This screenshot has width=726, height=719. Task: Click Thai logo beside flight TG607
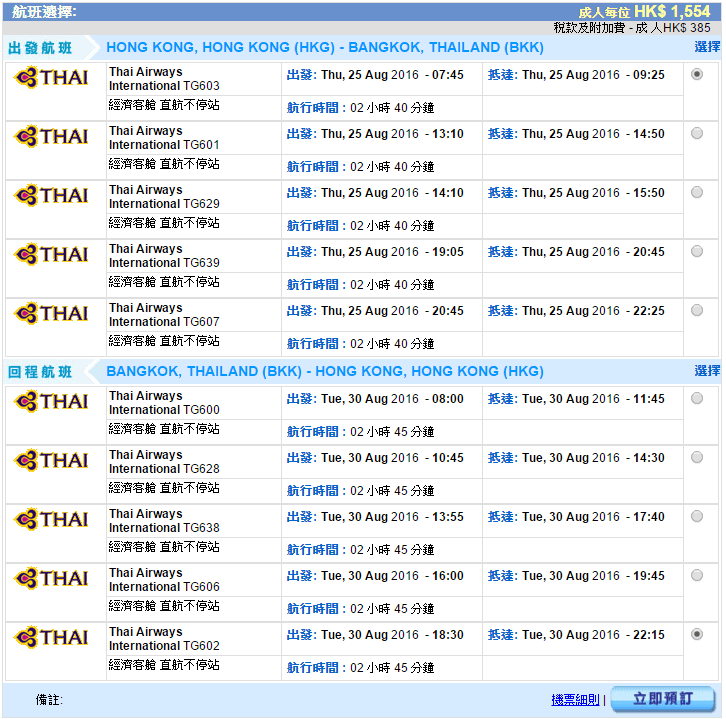point(52,314)
